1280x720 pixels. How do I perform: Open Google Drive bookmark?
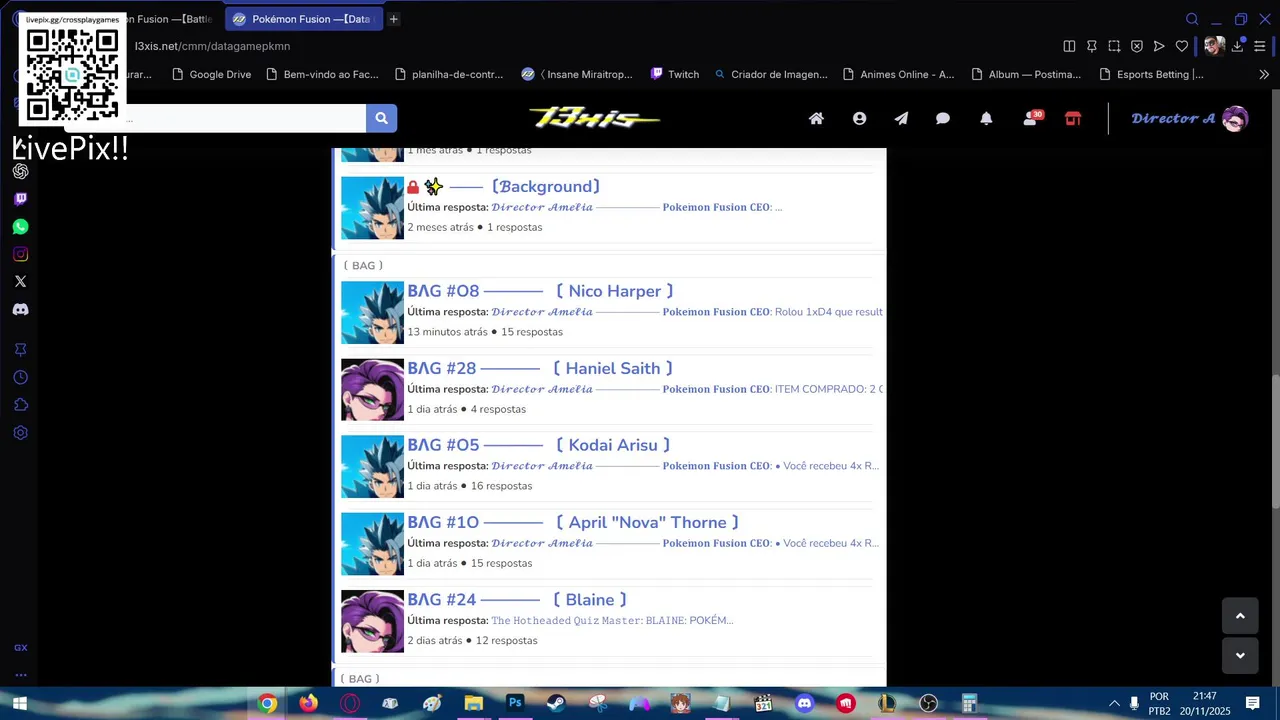tap(212, 74)
